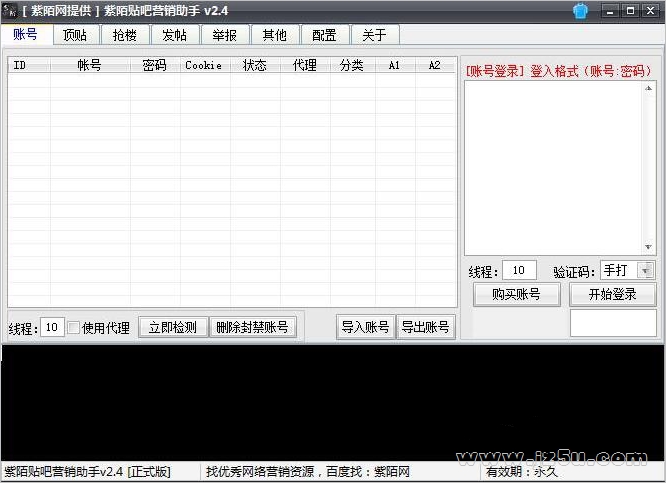Sort by the ID column header
The width and height of the screenshot is (666, 483).
pos(29,65)
